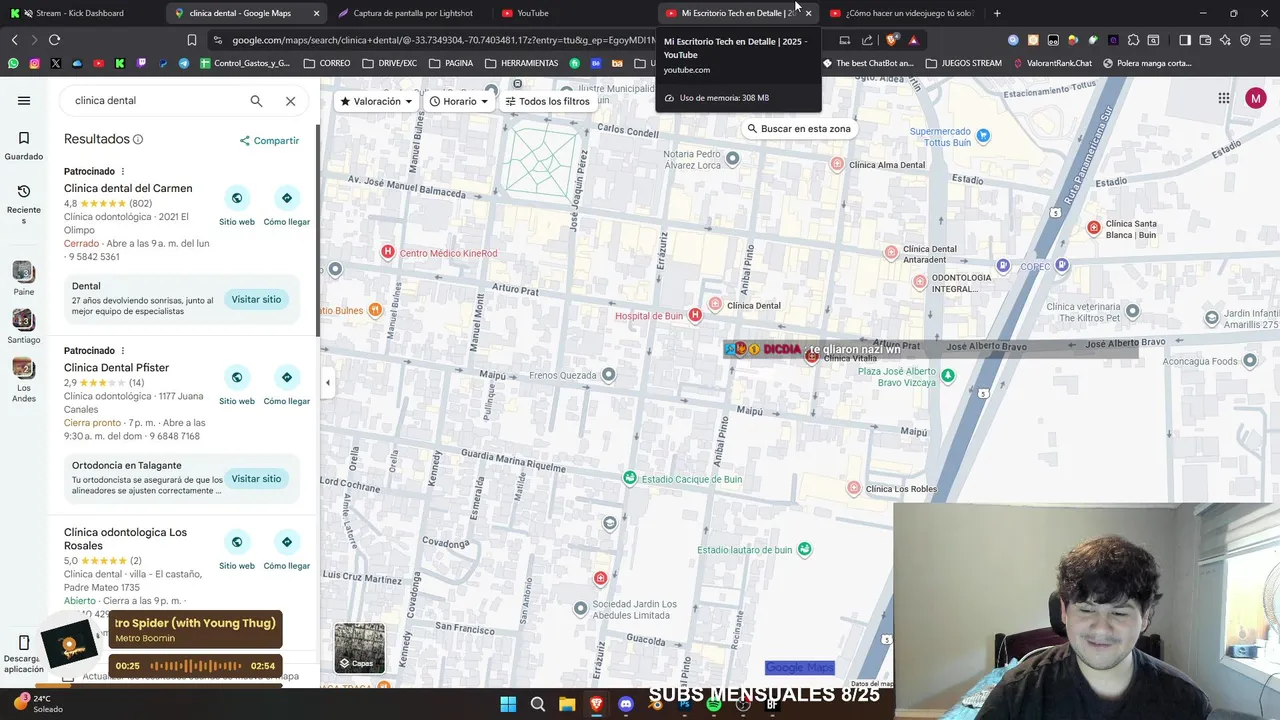Open the DRIVE/EXC bookmarks folder
This screenshot has width=1280, height=720.
[390, 63]
